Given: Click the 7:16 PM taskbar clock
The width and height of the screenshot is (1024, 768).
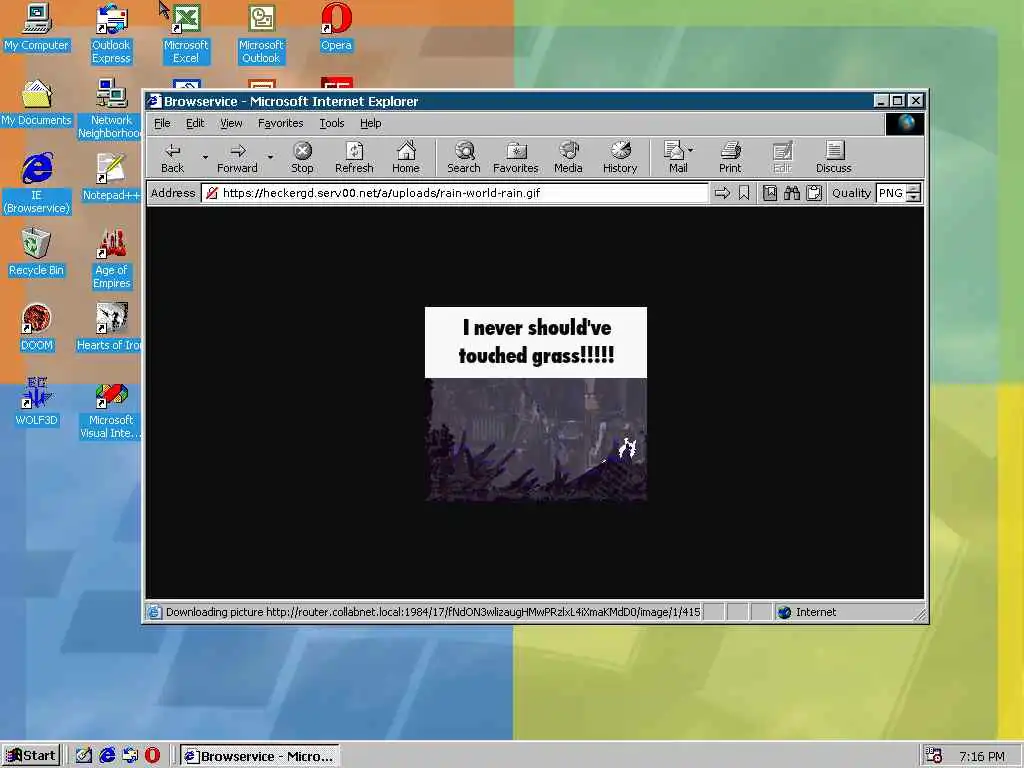Looking at the screenshot, I should (x=982, y=756).
